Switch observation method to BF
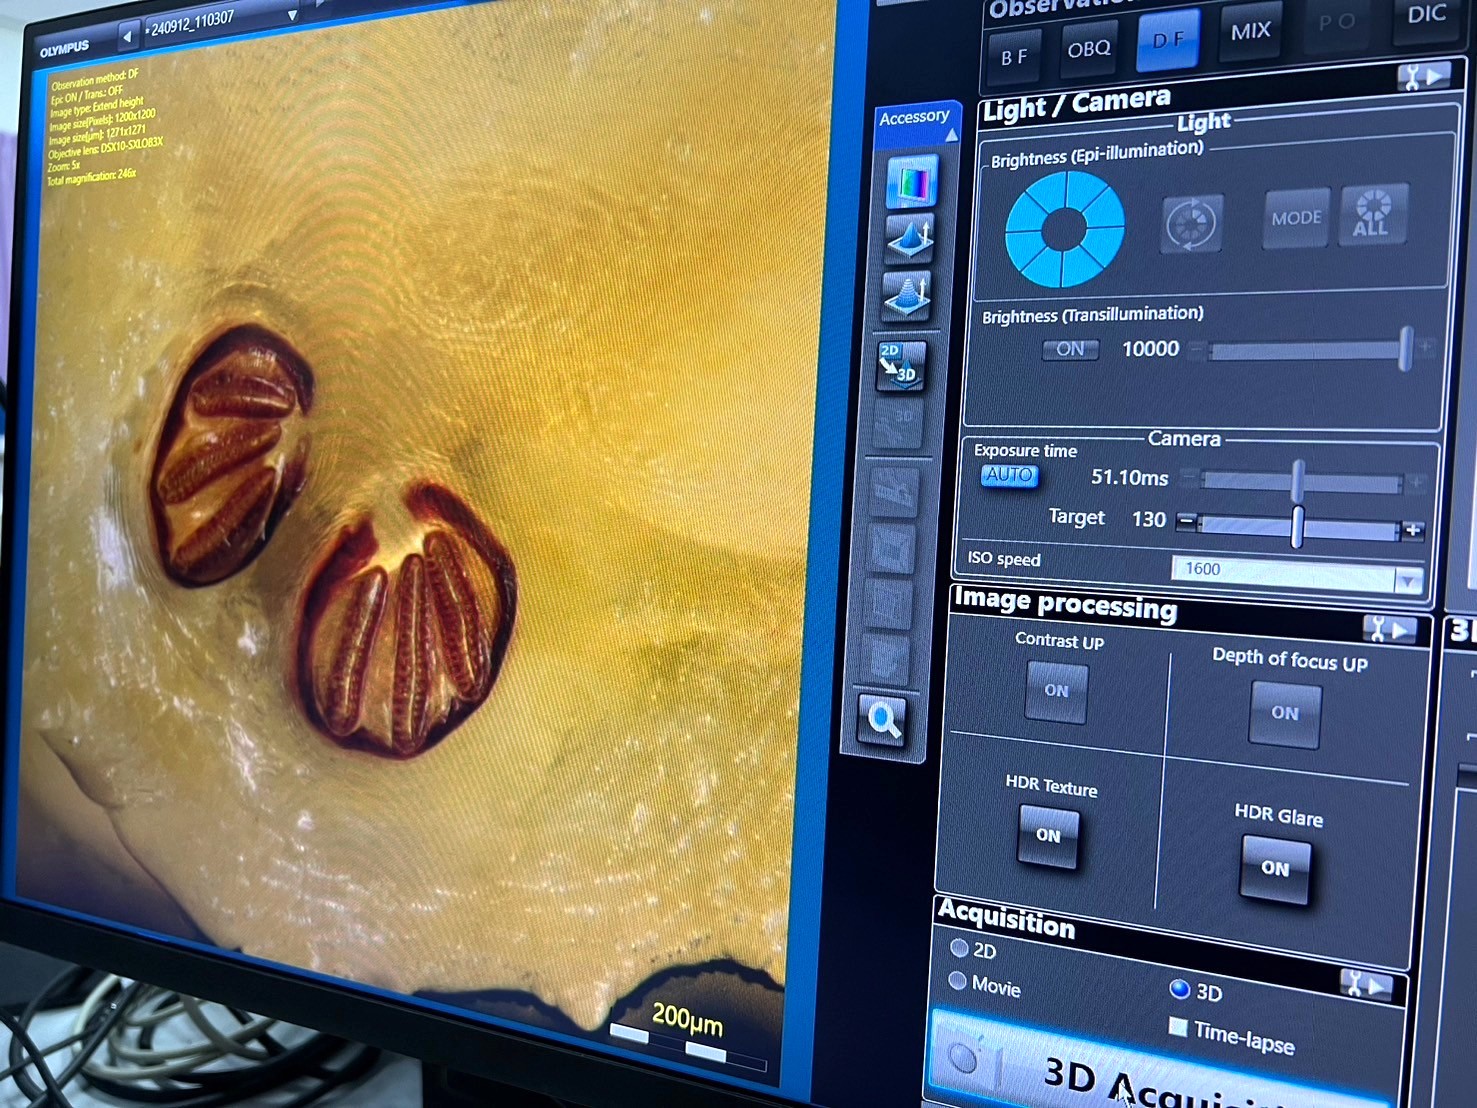The width and height of the screenshot is (1477, 1108). 1014,57
